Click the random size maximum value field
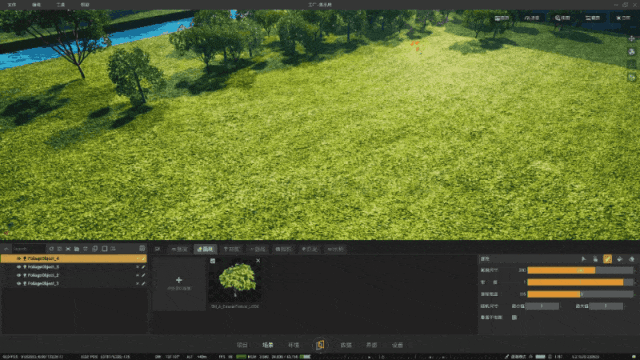Screen dimensions: 640x360 (606, 306)
